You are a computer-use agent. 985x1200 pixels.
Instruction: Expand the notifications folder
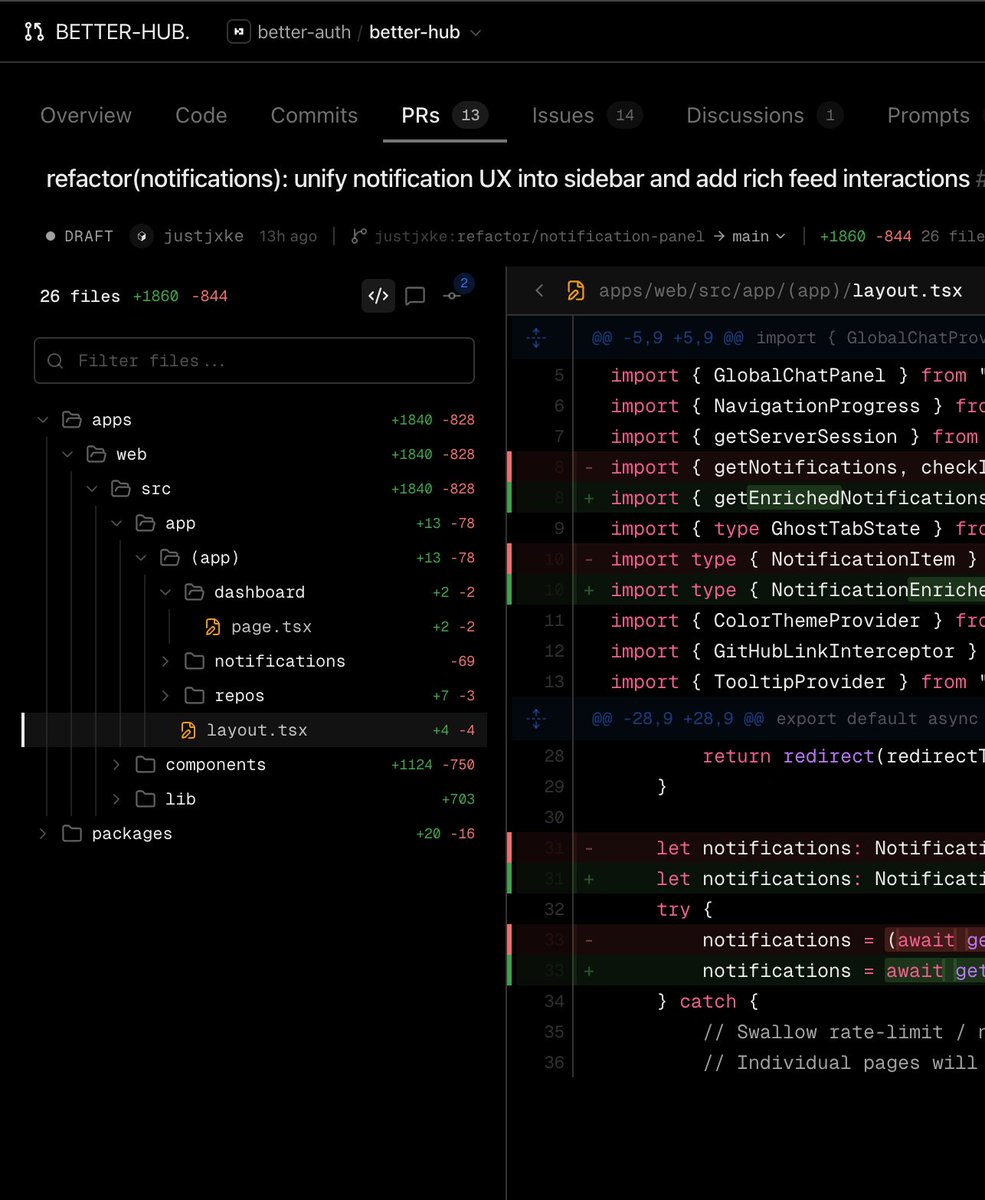pos(166,661)
